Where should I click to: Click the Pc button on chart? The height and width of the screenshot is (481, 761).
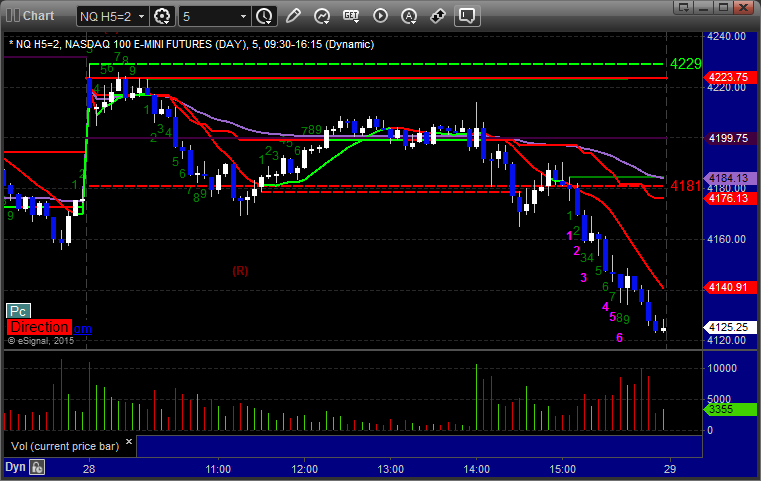pyautogui.click(x=18, y=311)
